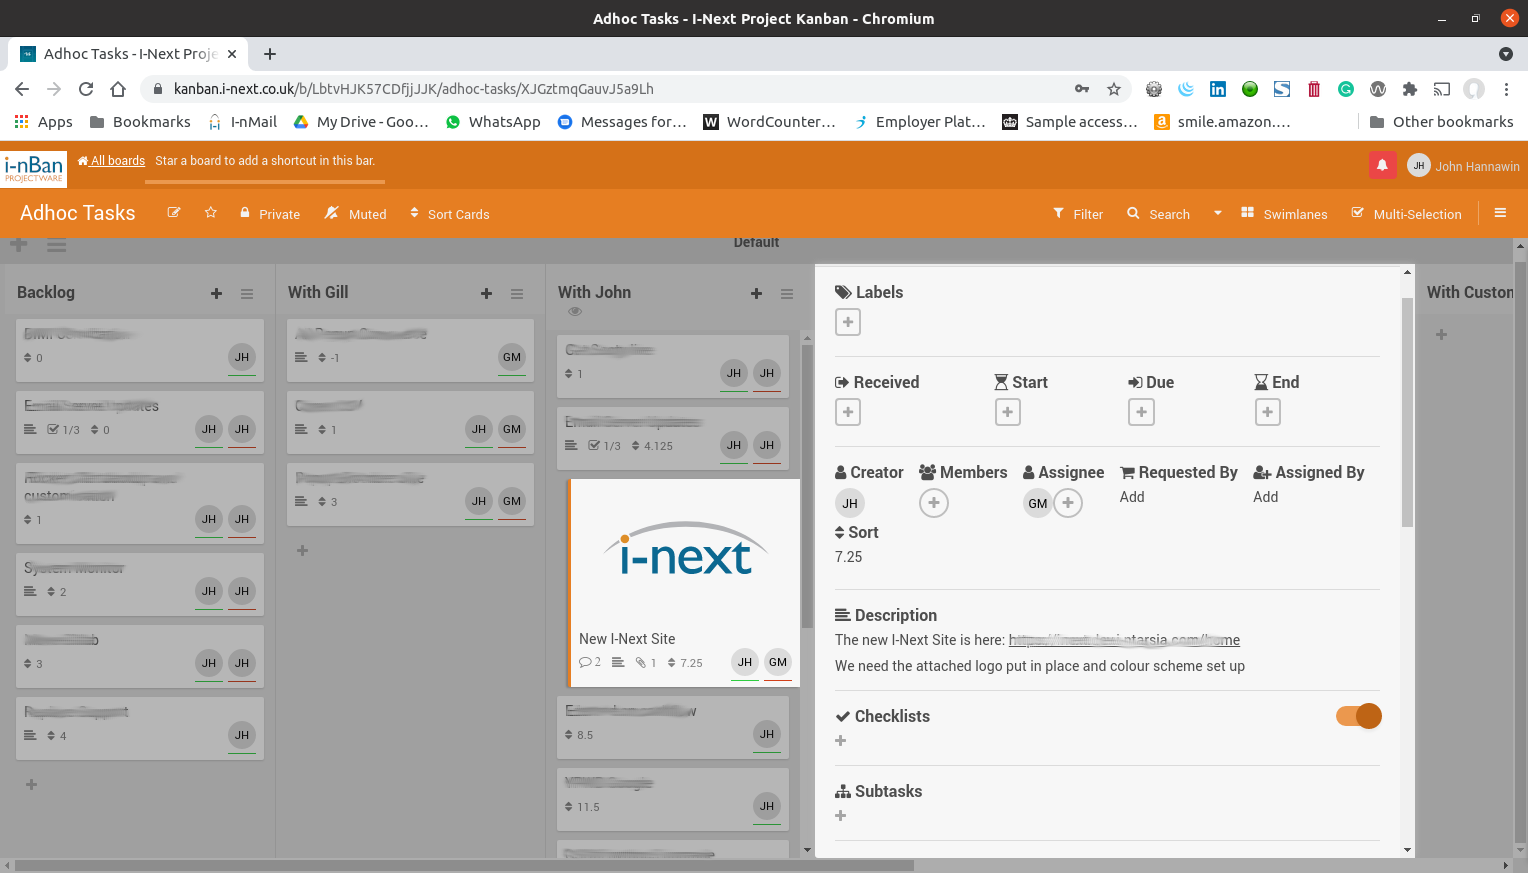Click the horizontal board scrollbar

[x=463, y=865]
